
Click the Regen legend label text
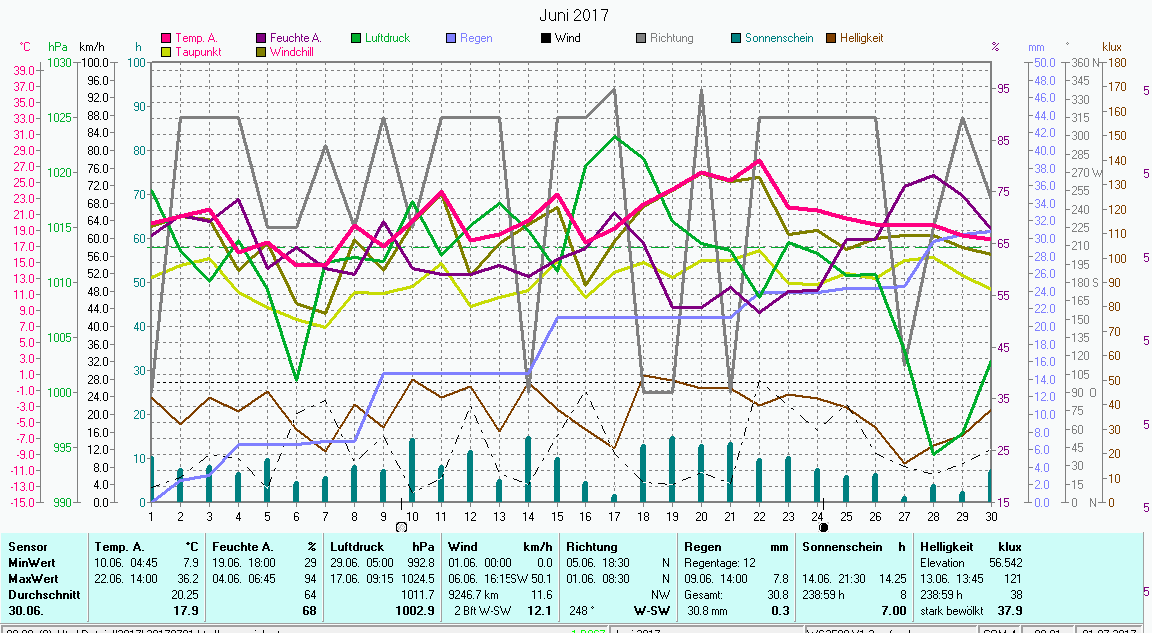[476, 39]
